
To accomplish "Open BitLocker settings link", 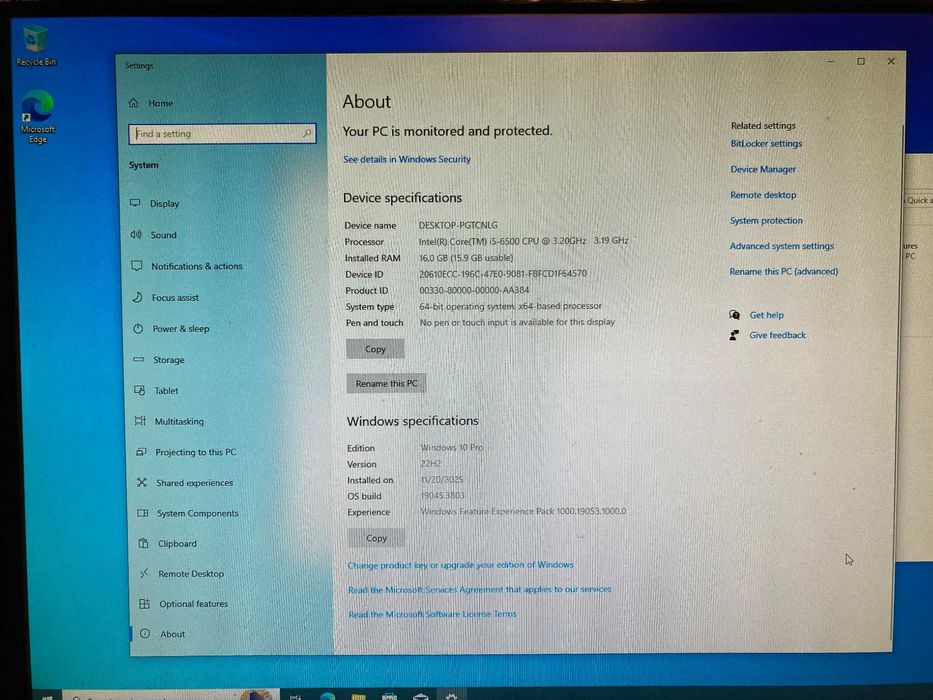I will point(766,143).
